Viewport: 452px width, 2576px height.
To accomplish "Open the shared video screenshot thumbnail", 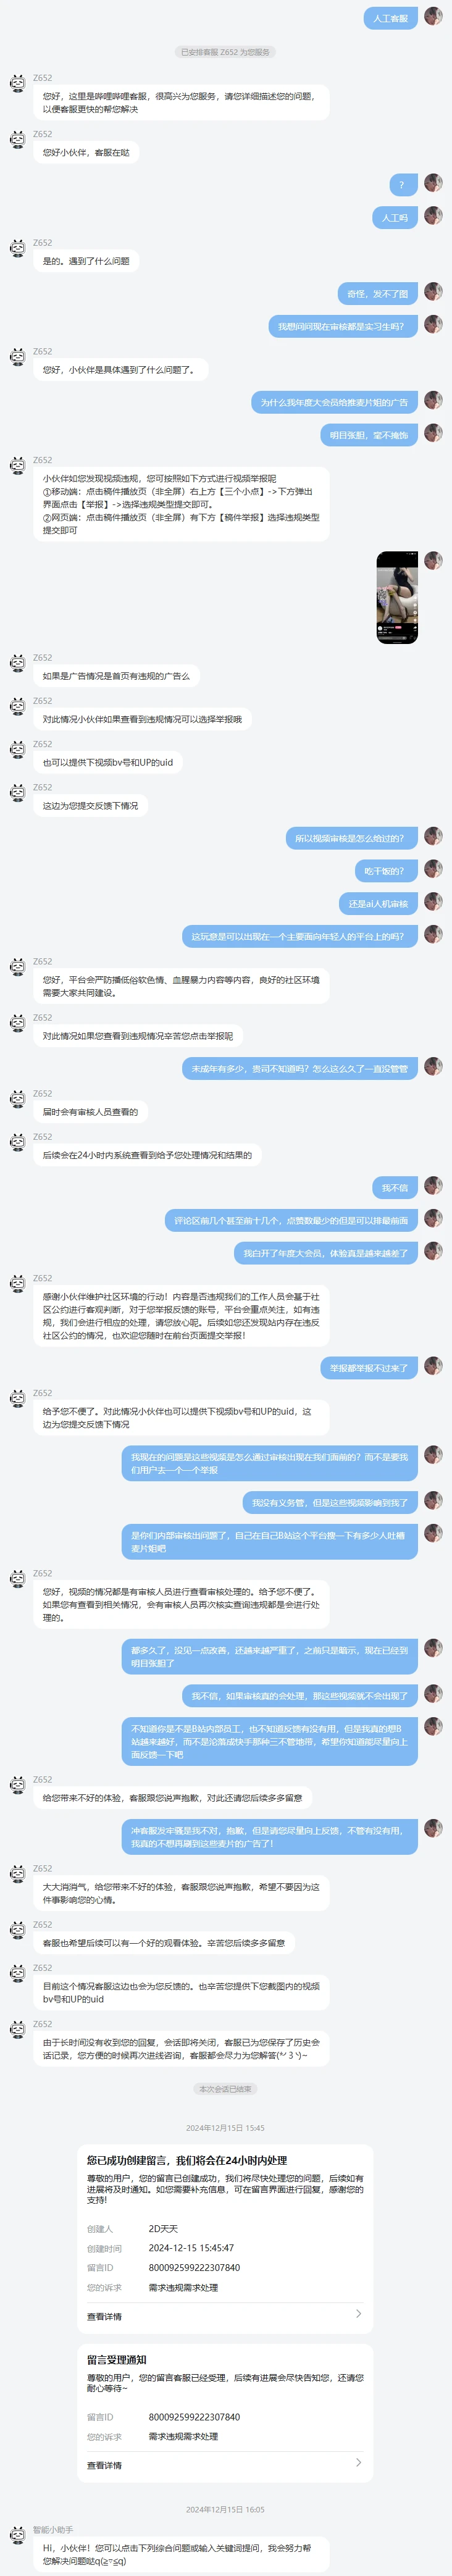I will pyautogui.click(x=397, y=597).
